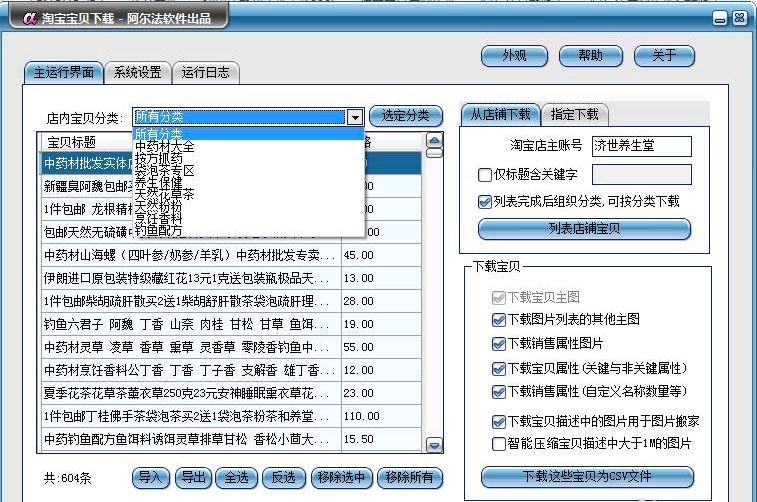757x502 pixels.
Task: Select highlighted row 中药材批发实体店
Action: tap(87, 164)
